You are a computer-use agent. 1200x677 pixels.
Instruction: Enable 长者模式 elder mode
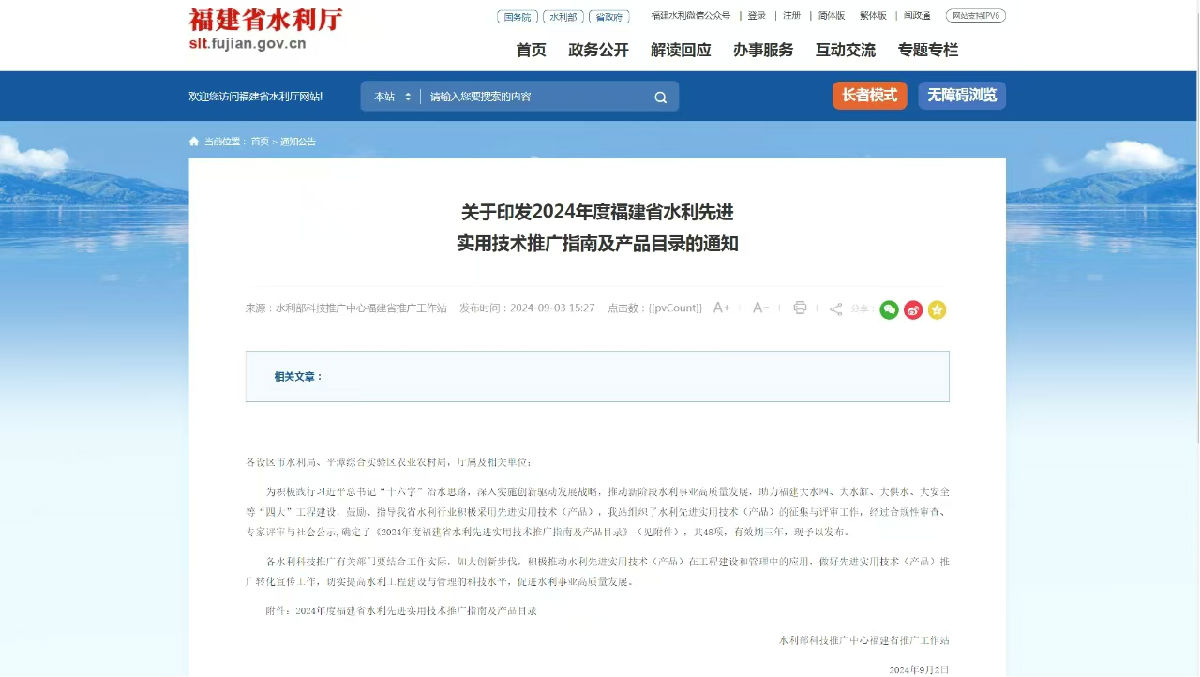[x=869, y=96]
